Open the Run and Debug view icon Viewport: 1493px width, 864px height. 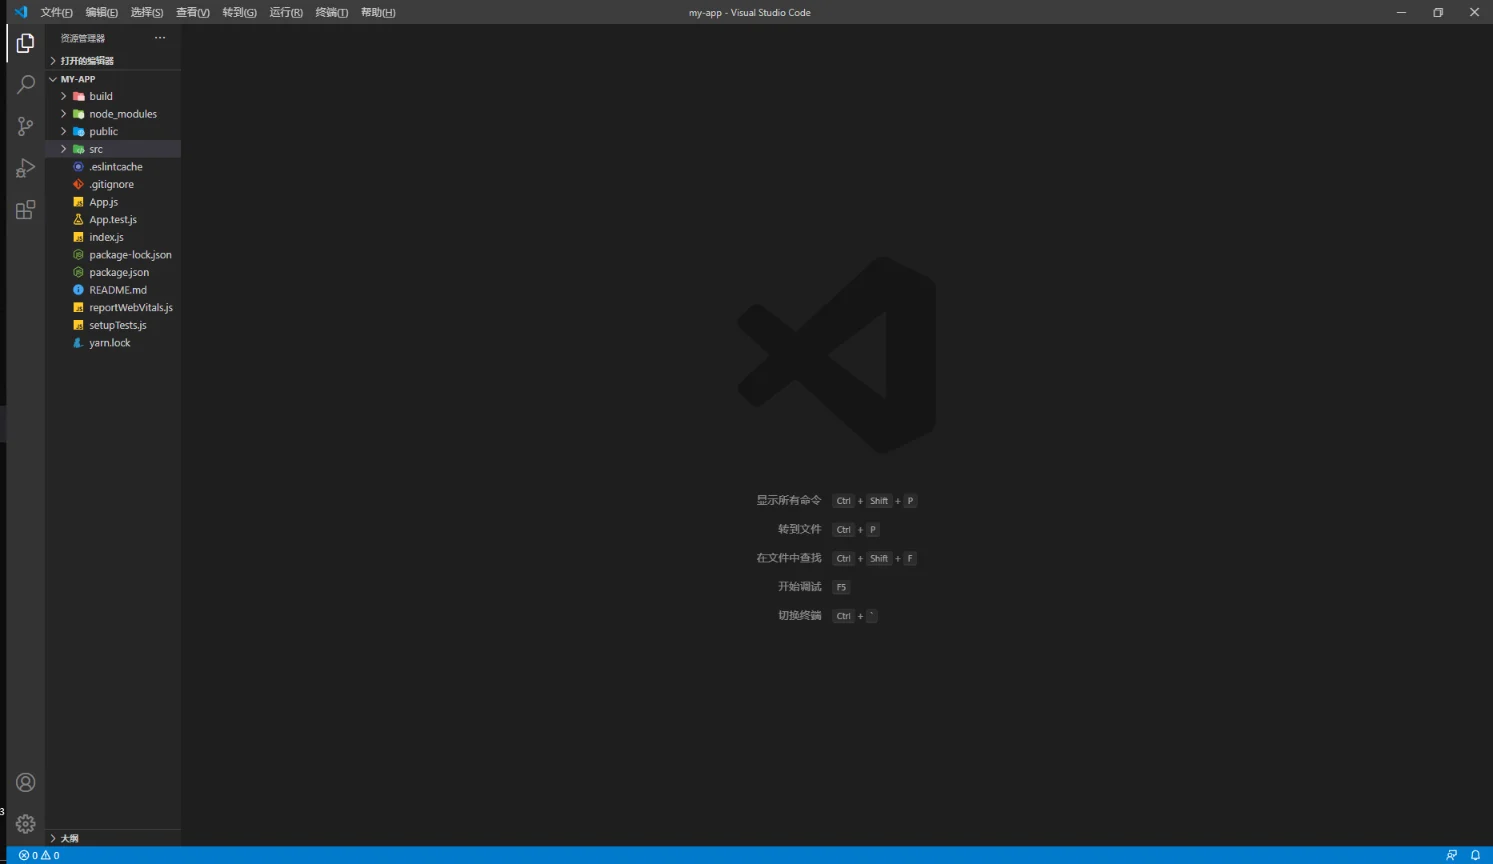coord(25,168)
